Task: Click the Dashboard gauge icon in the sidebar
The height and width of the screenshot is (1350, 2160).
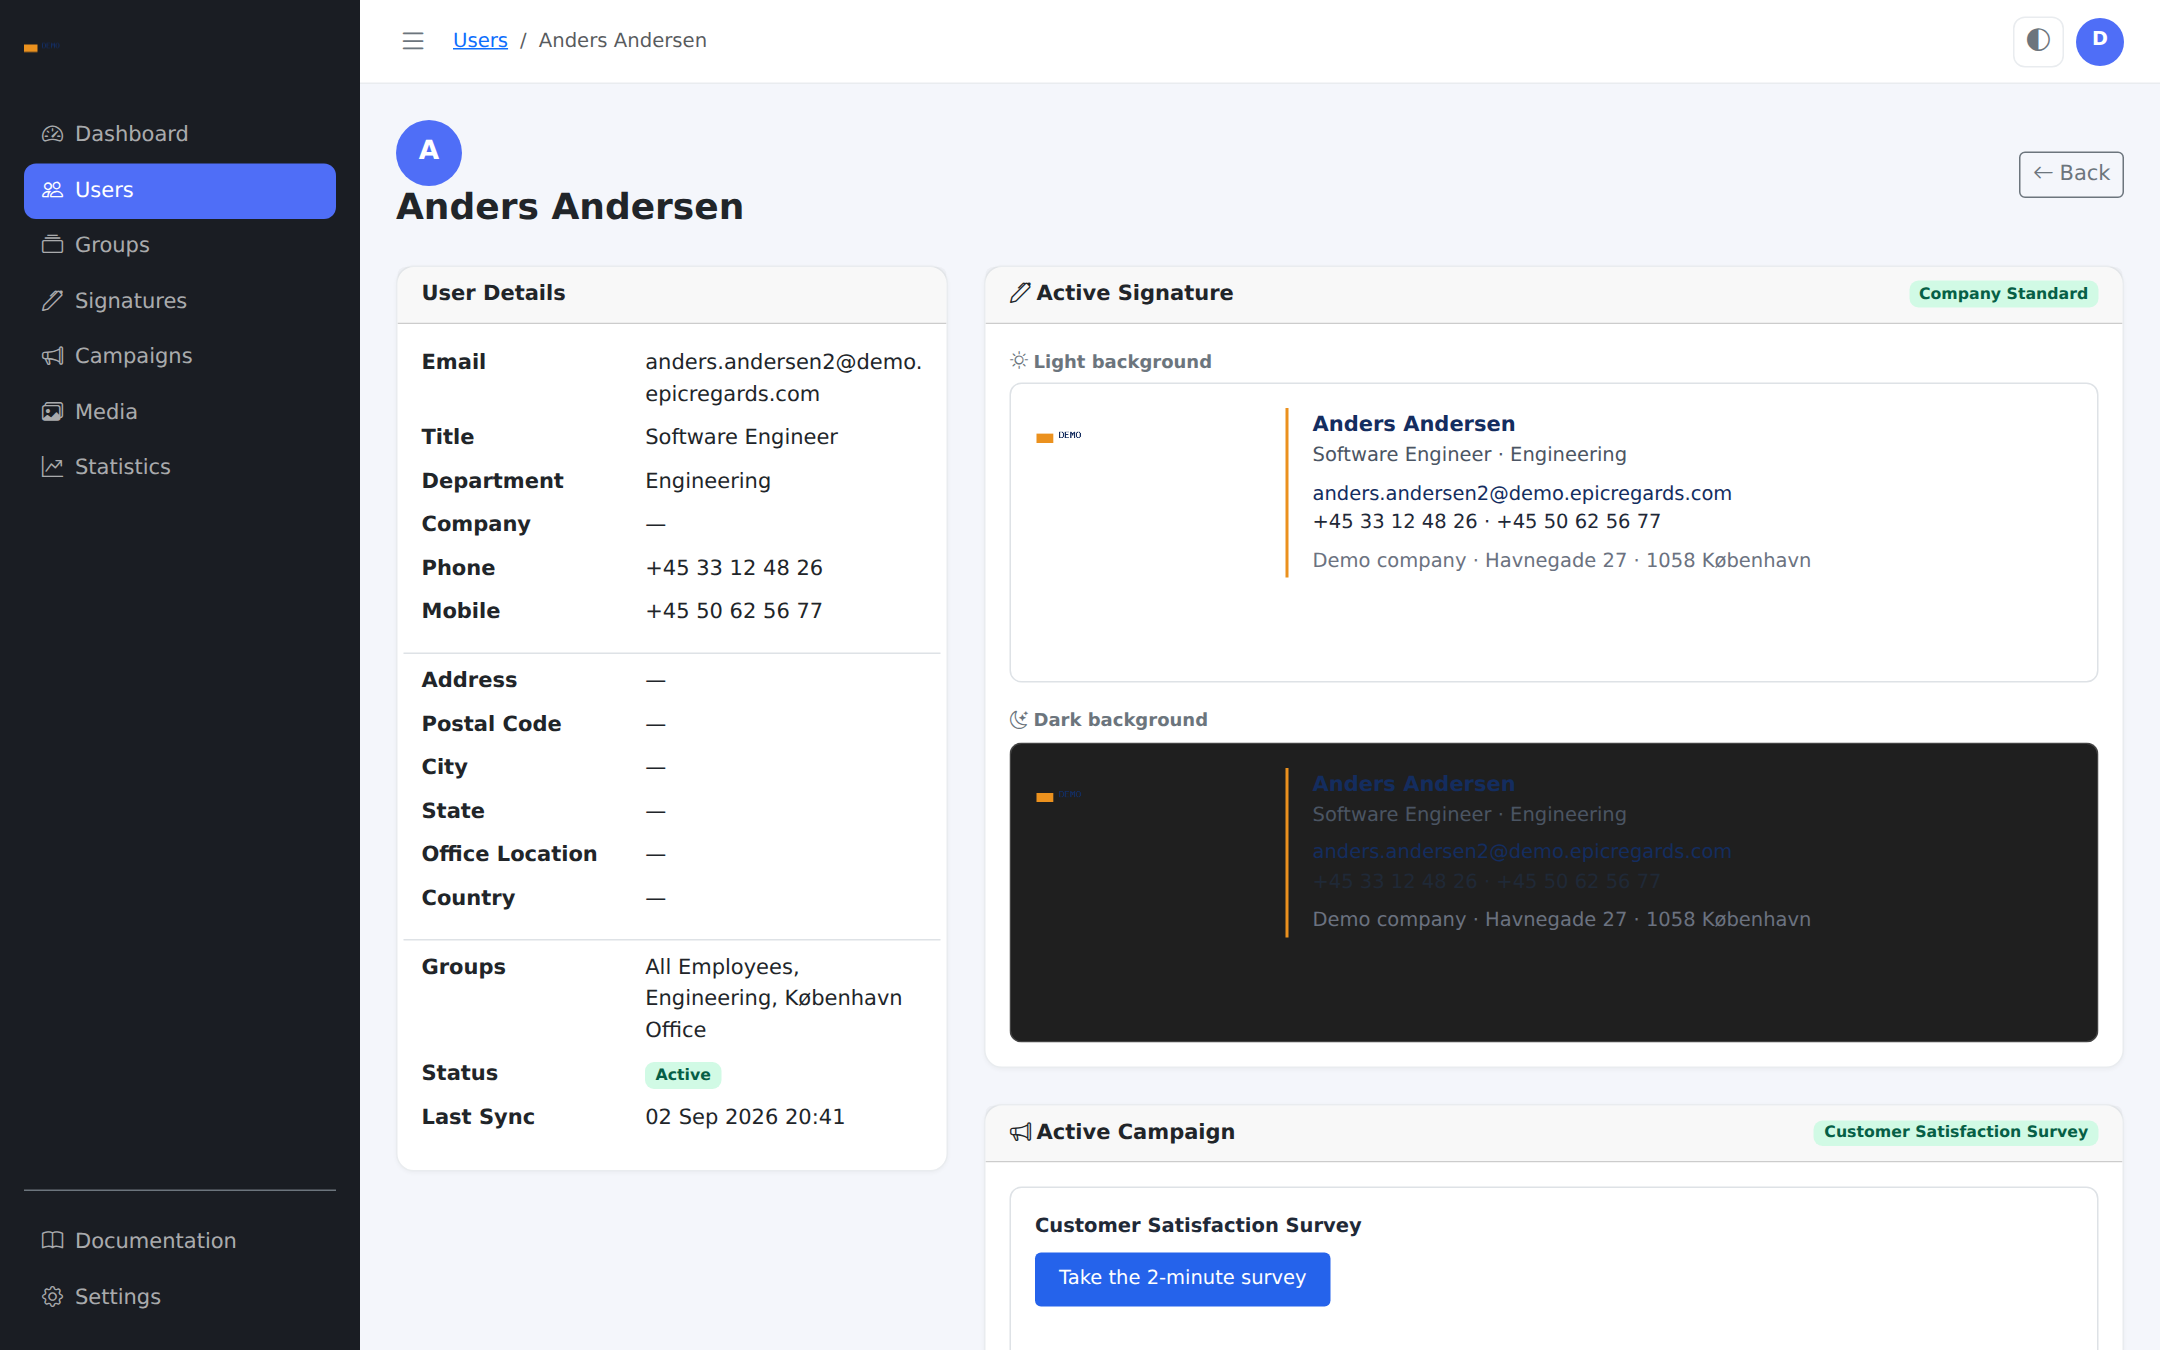Action: pos(52,134)
